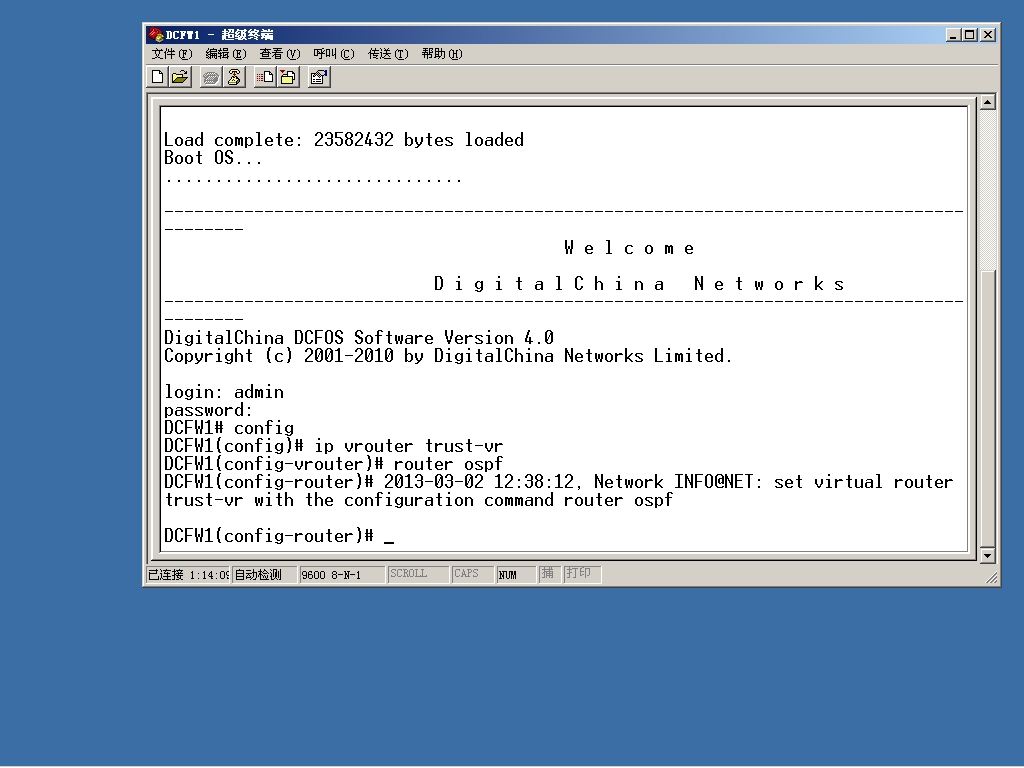Click the 'password:' line
The image size is (1024, 768).
tap(208, 410)
